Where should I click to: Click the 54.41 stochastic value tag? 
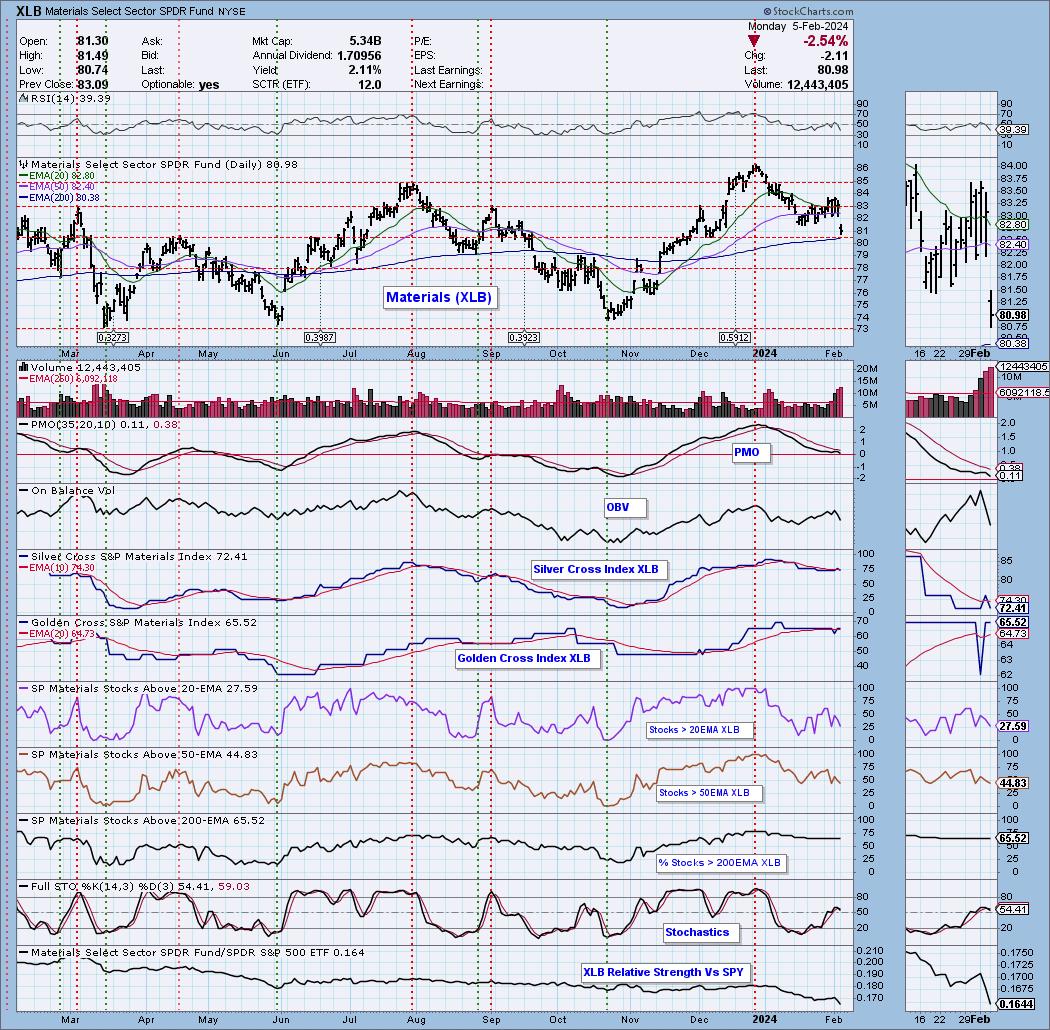coord(1012,909)
